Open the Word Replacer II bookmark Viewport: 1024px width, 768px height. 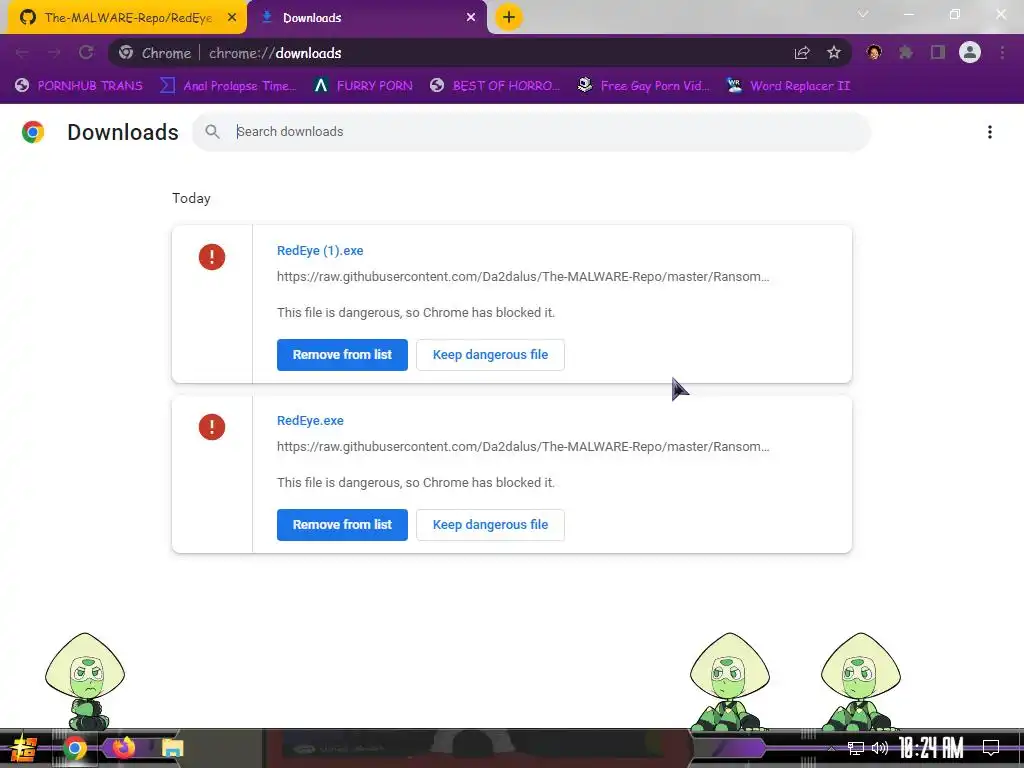pyautogui.click(x=789, y=86)
